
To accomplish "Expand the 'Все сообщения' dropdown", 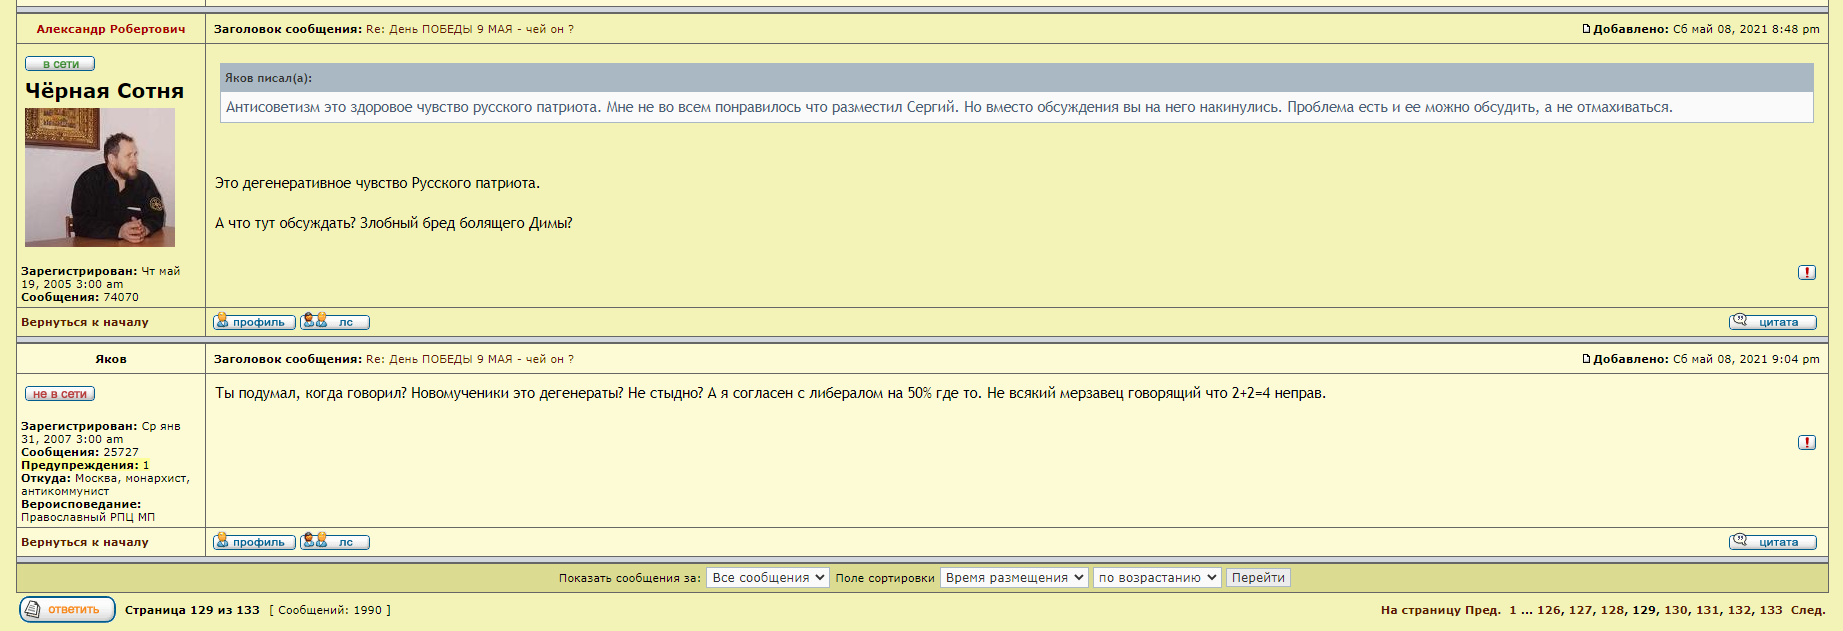I will pyautogui.click(x=767, y=578).
